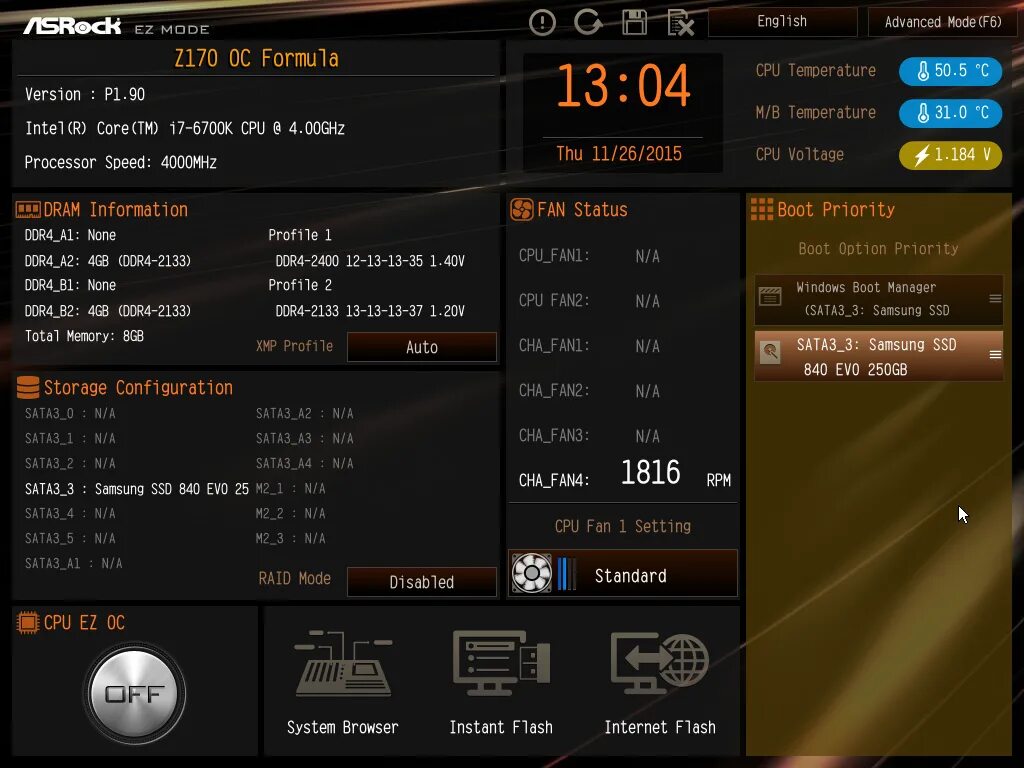Screen dimensions: 1024x768
Task: Click the DRAM Information memory icon
Action: coord(27,210)
